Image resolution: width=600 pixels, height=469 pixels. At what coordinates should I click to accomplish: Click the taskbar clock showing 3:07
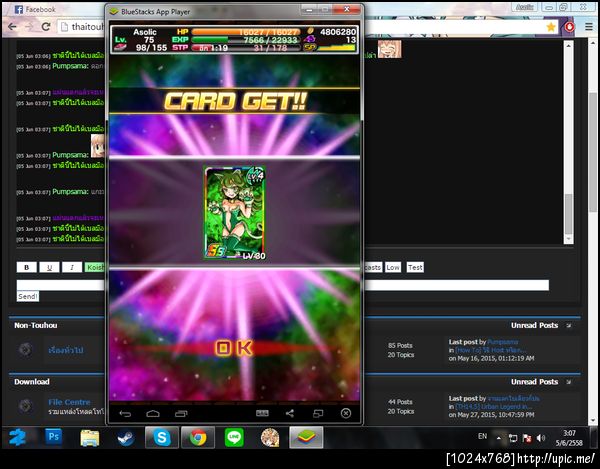[x=569, y=438]
